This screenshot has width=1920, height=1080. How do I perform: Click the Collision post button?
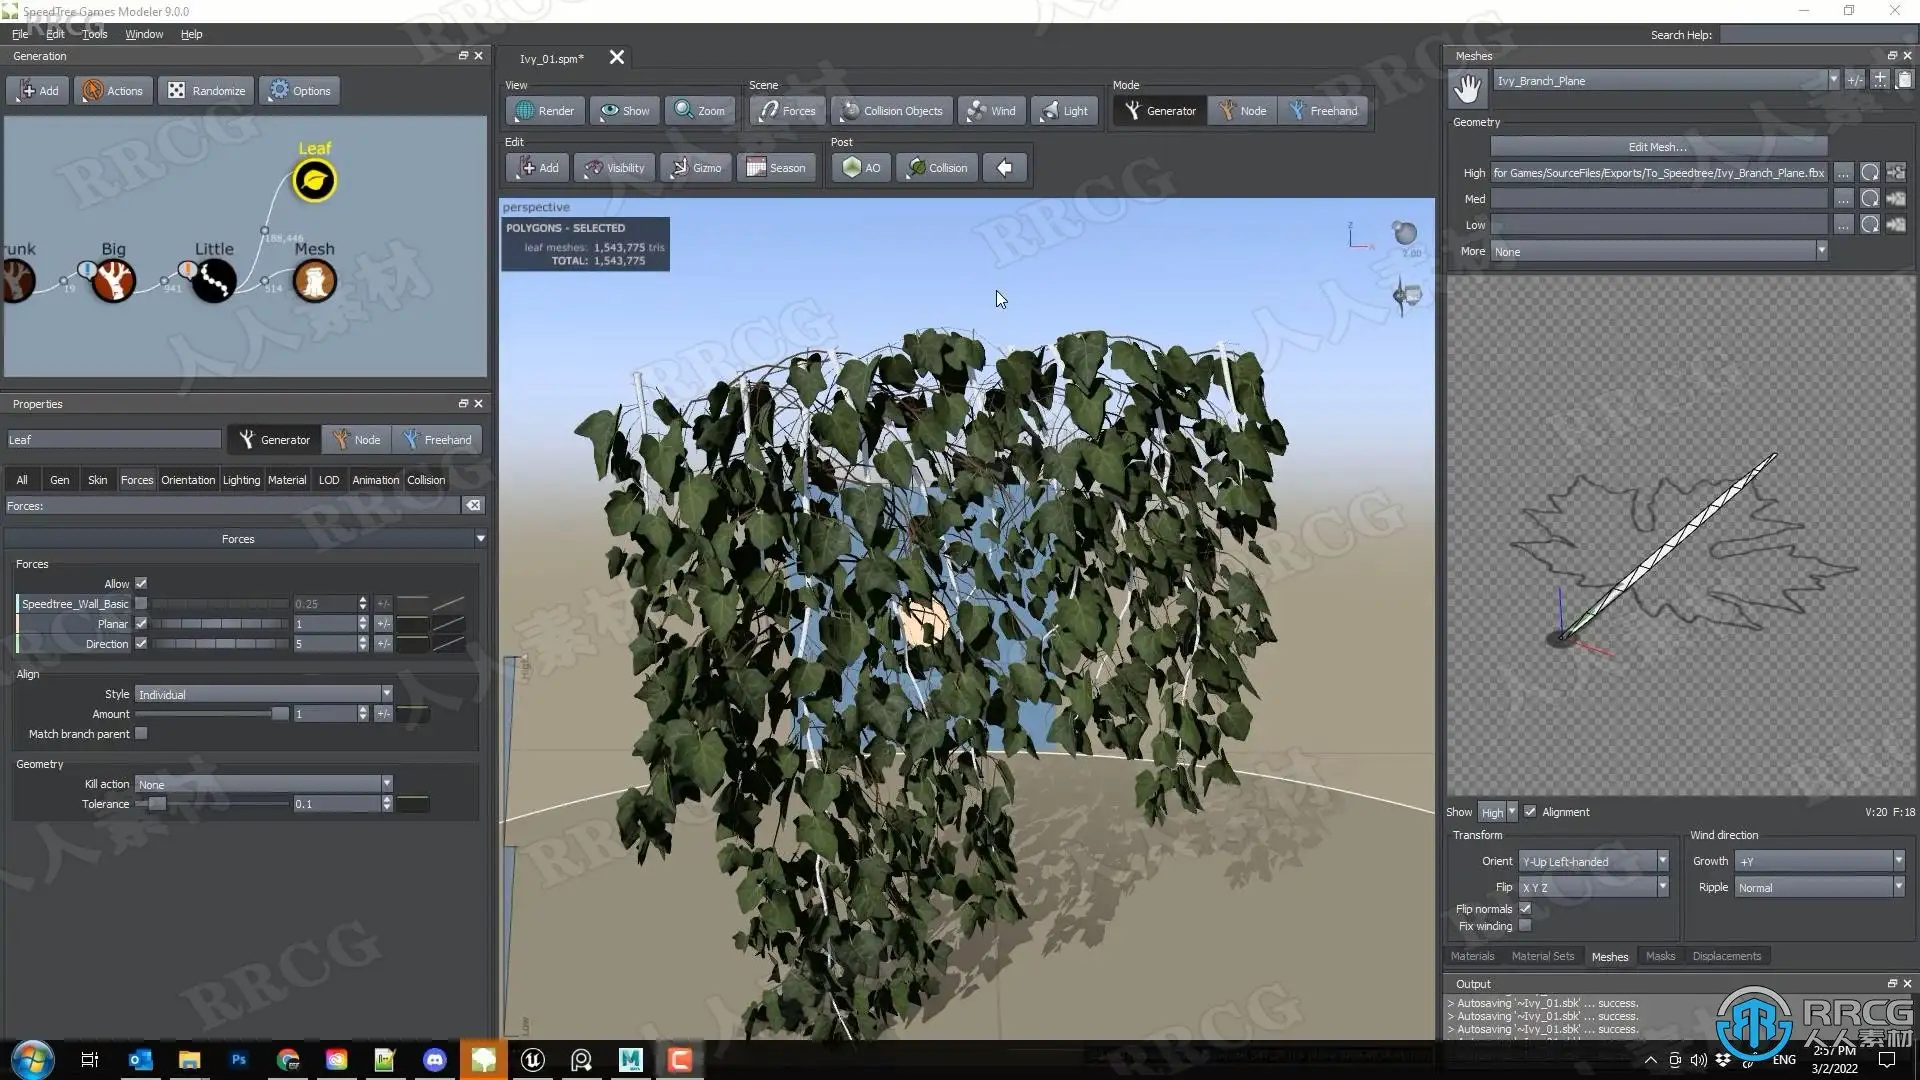pyautogui.click(x=937, y=168)
